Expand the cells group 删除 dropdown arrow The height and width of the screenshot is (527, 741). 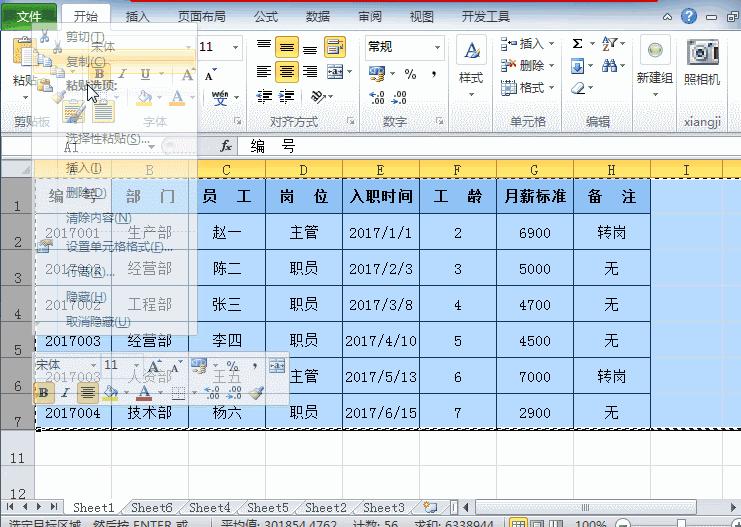(551, 66)
